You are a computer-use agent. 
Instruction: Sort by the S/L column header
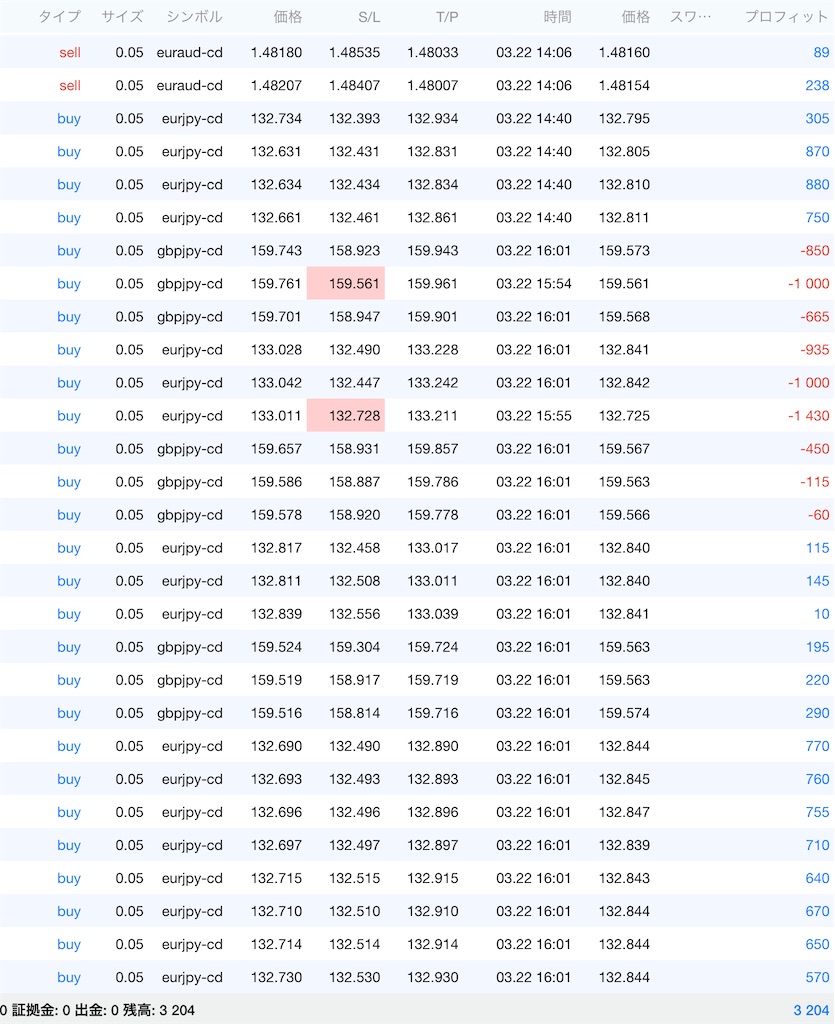(x=369, y=17)
